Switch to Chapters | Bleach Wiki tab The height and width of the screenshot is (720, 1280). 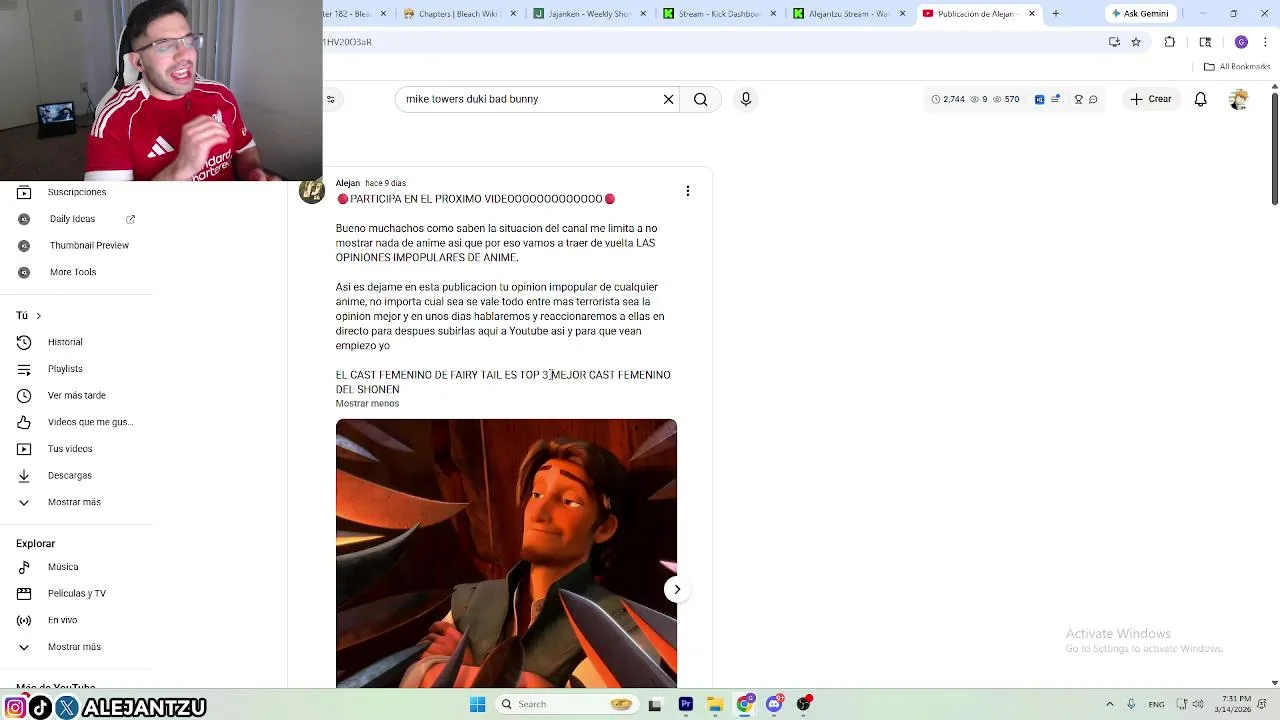(457, 14)
